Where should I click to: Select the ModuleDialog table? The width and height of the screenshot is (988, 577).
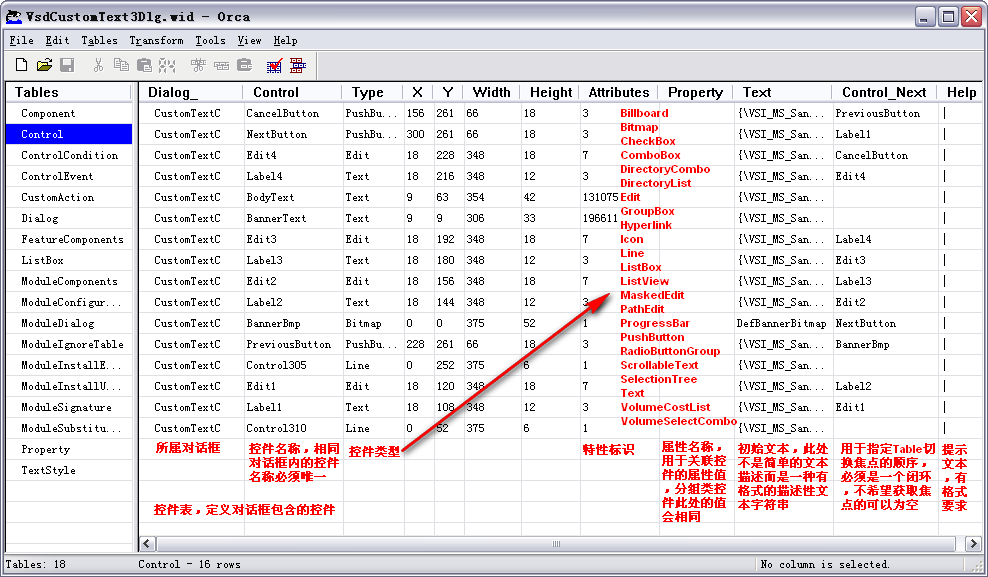click(57, 323)
